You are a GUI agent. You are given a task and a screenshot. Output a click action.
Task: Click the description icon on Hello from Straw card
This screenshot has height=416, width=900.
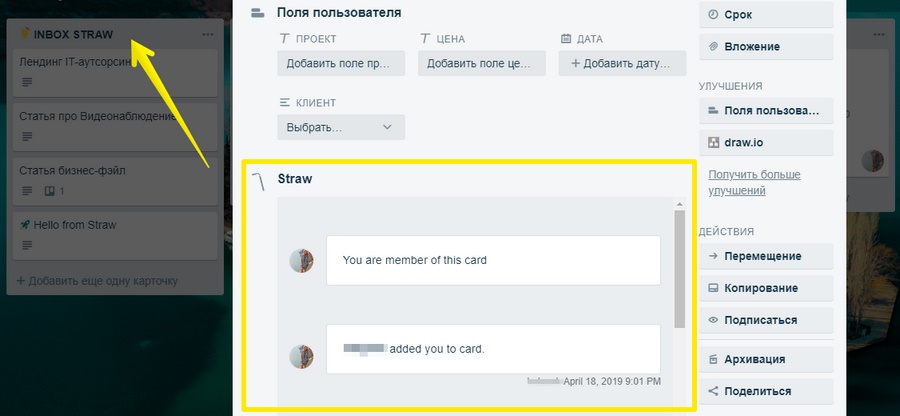click(x=27, y=246)
